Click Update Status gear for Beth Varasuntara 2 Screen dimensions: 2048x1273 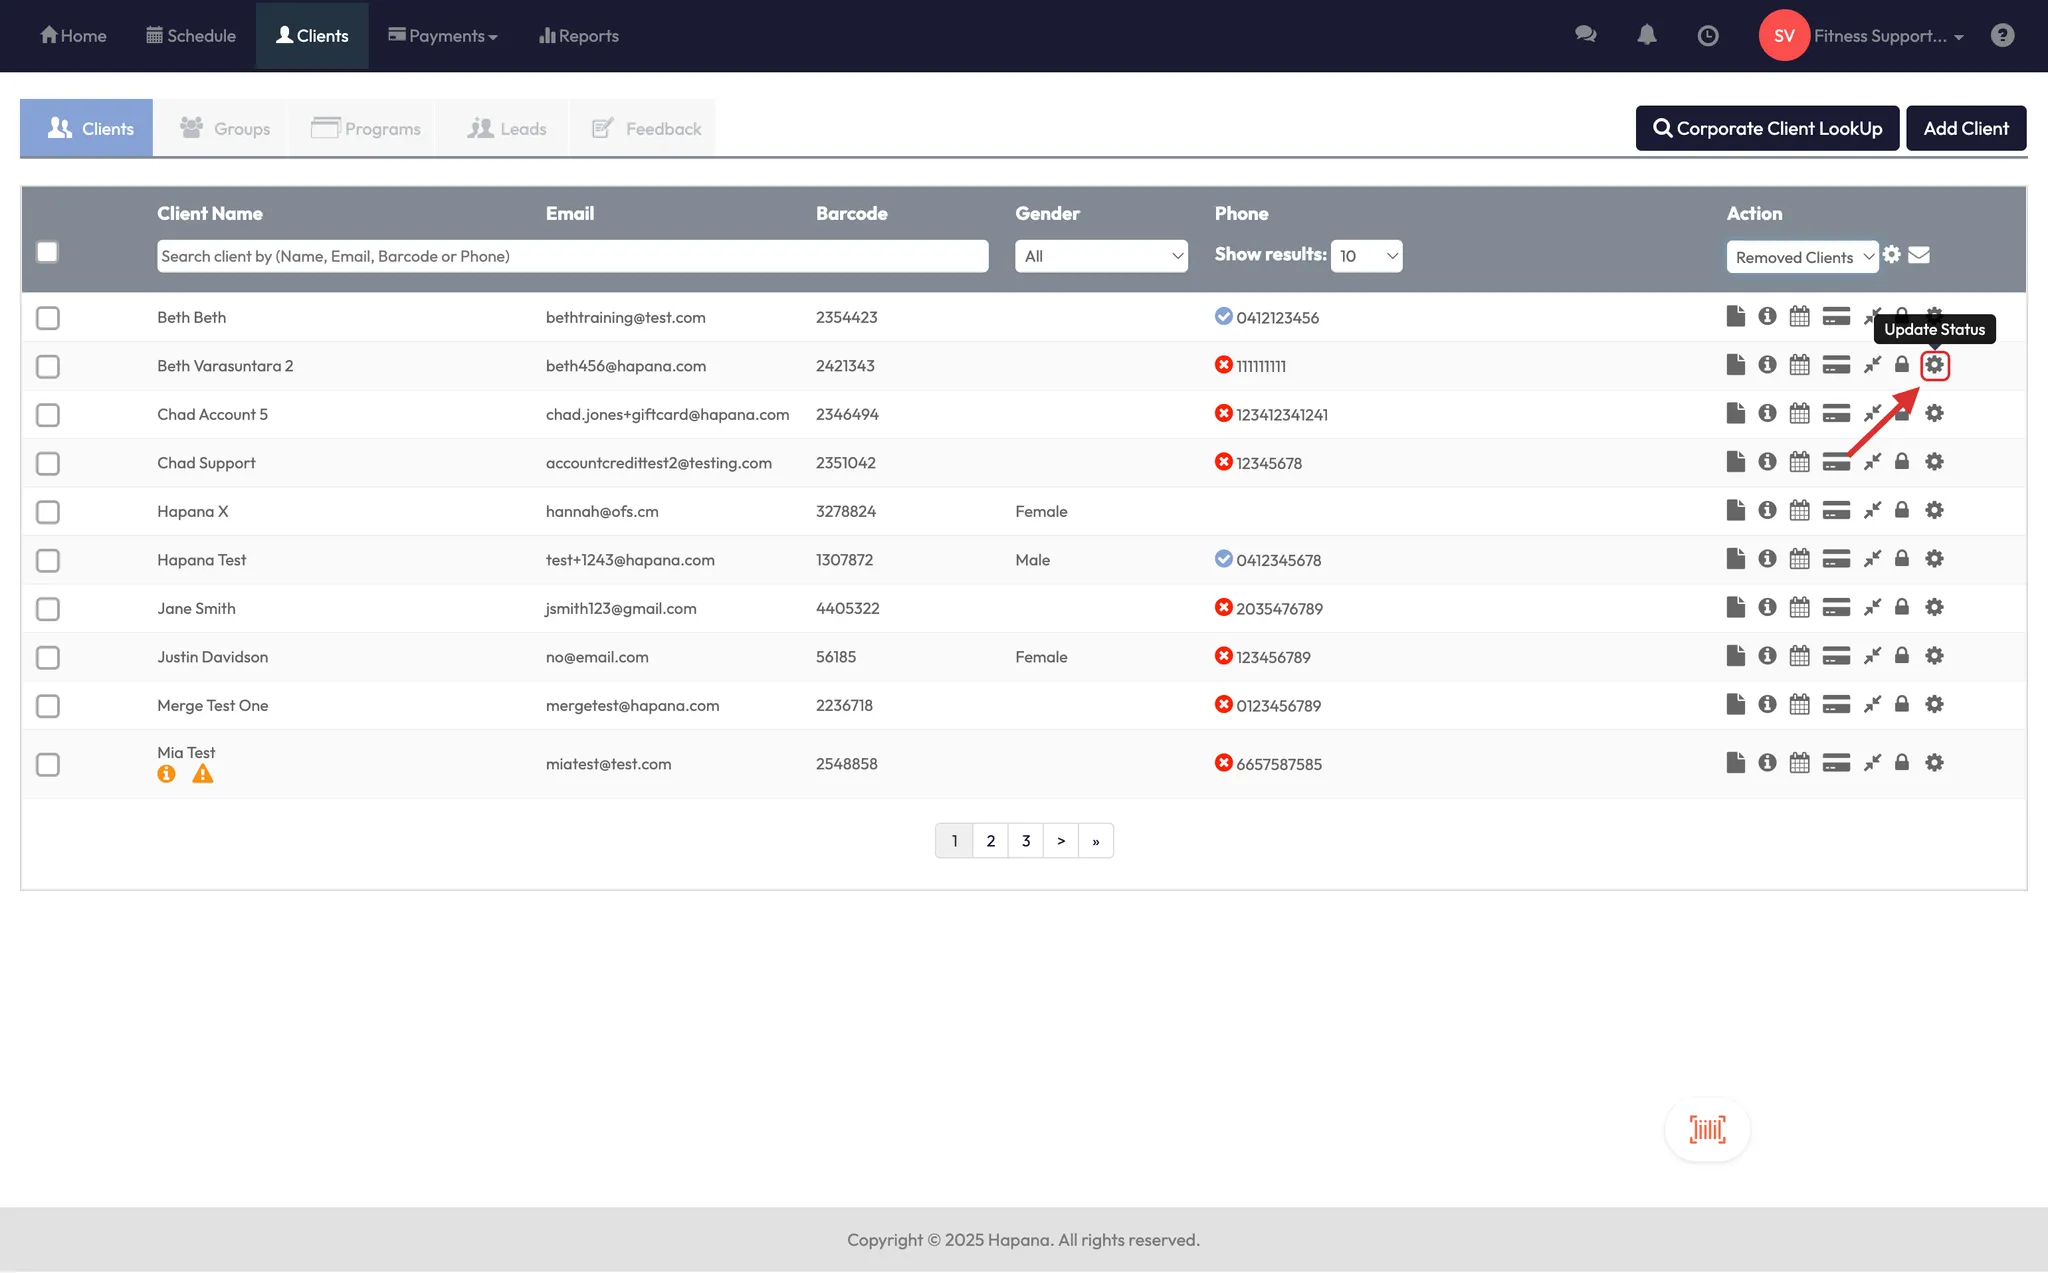1934,365
